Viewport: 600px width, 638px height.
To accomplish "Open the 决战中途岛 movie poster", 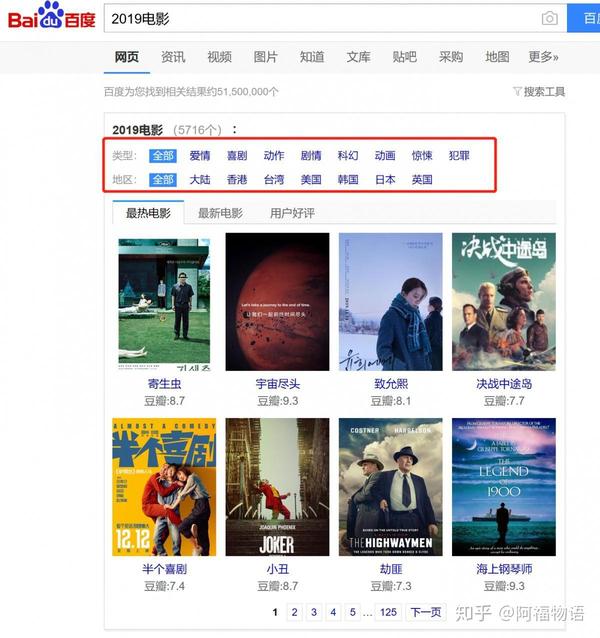I will pos(504,302).
